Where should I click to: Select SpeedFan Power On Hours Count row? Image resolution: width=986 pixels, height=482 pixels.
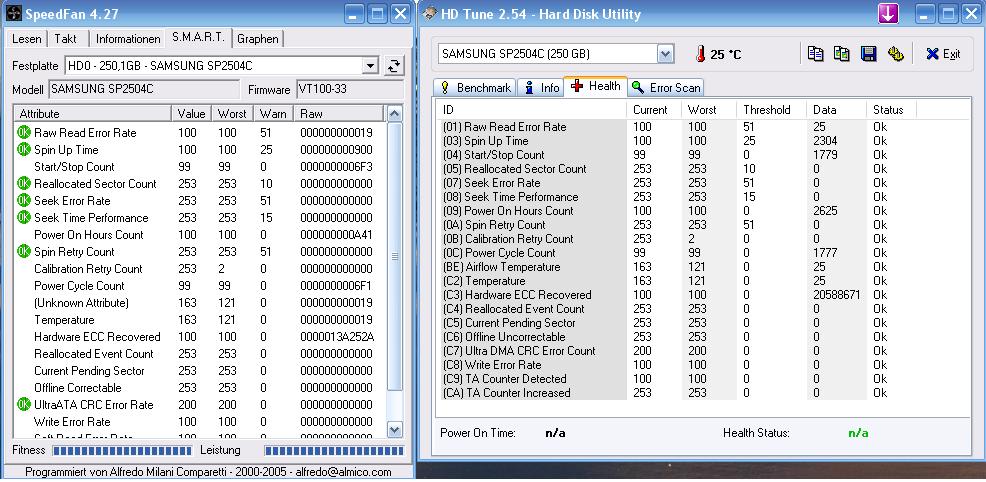point(198,235)
